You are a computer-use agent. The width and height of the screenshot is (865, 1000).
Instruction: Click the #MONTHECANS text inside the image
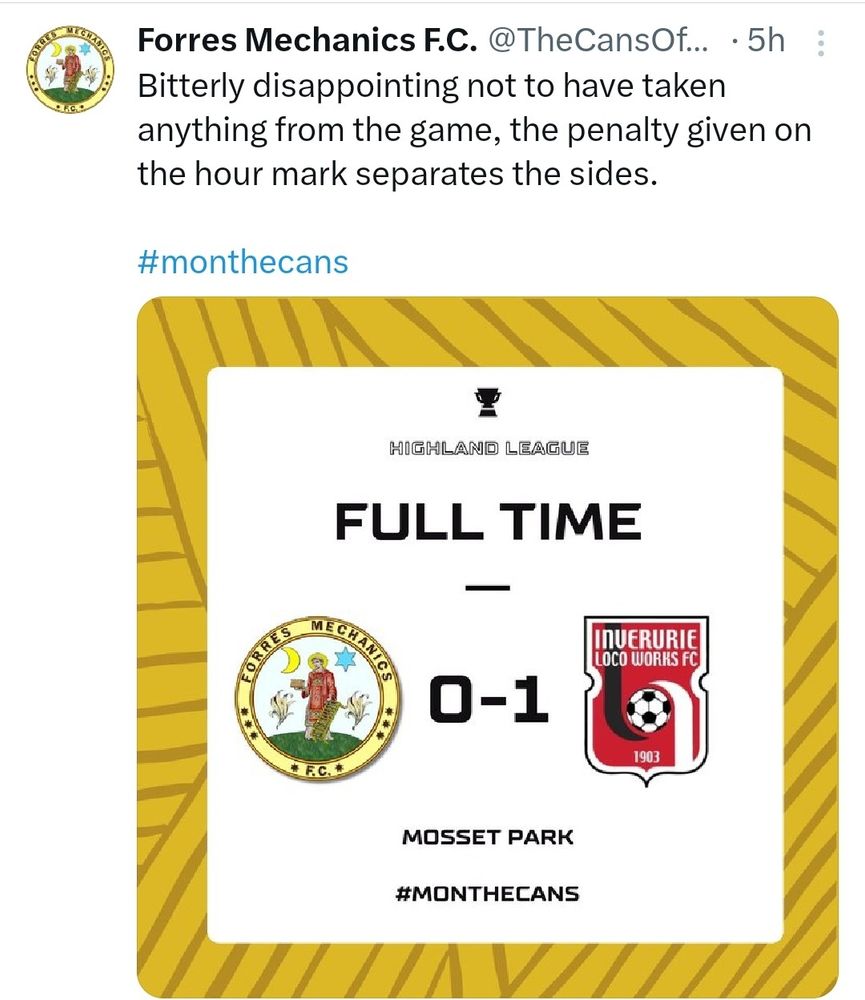(x=488, y=892)
